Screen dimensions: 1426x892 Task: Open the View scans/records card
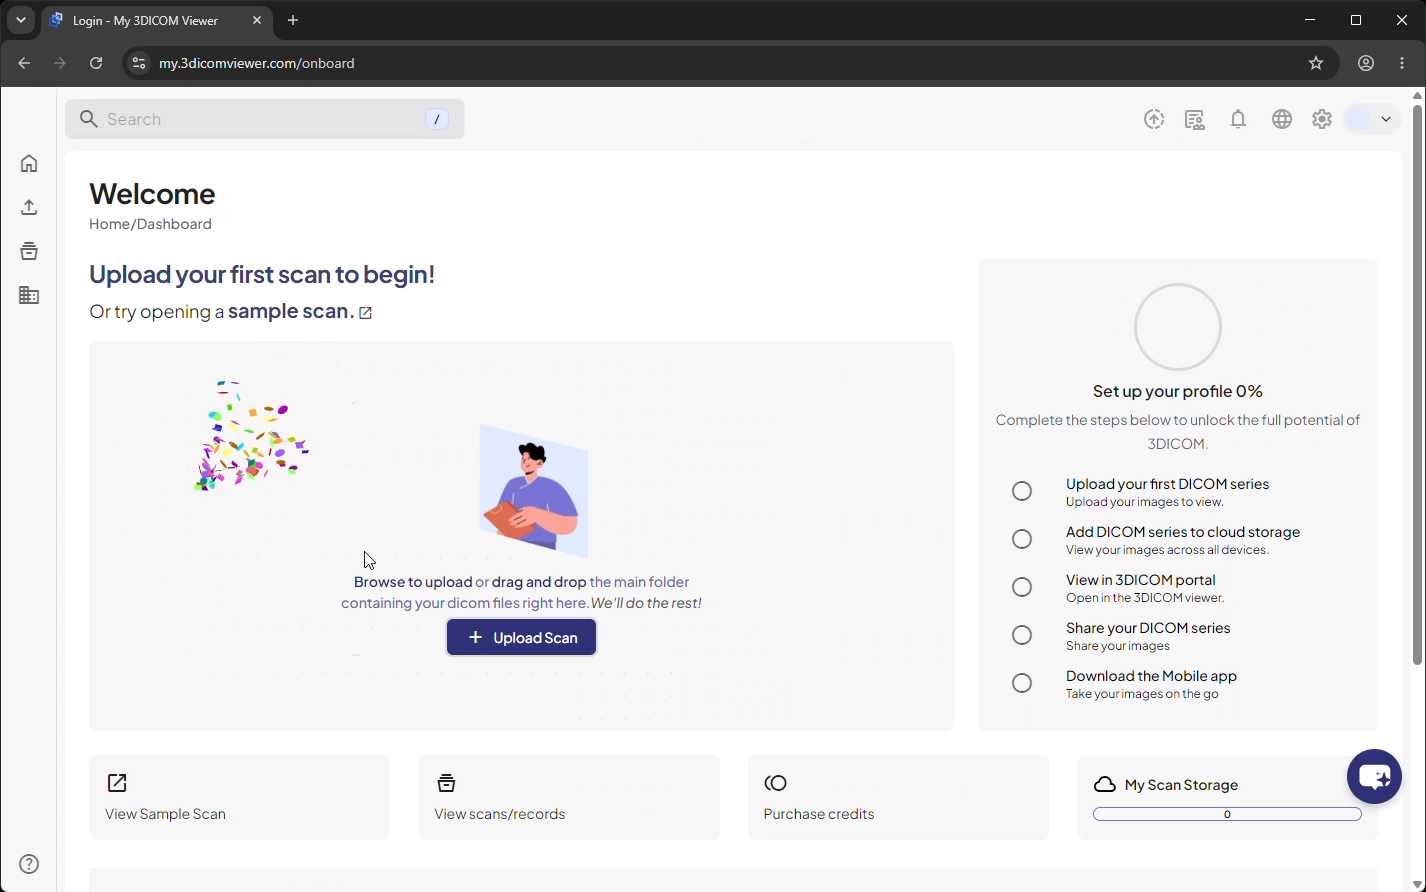[569, 797]
